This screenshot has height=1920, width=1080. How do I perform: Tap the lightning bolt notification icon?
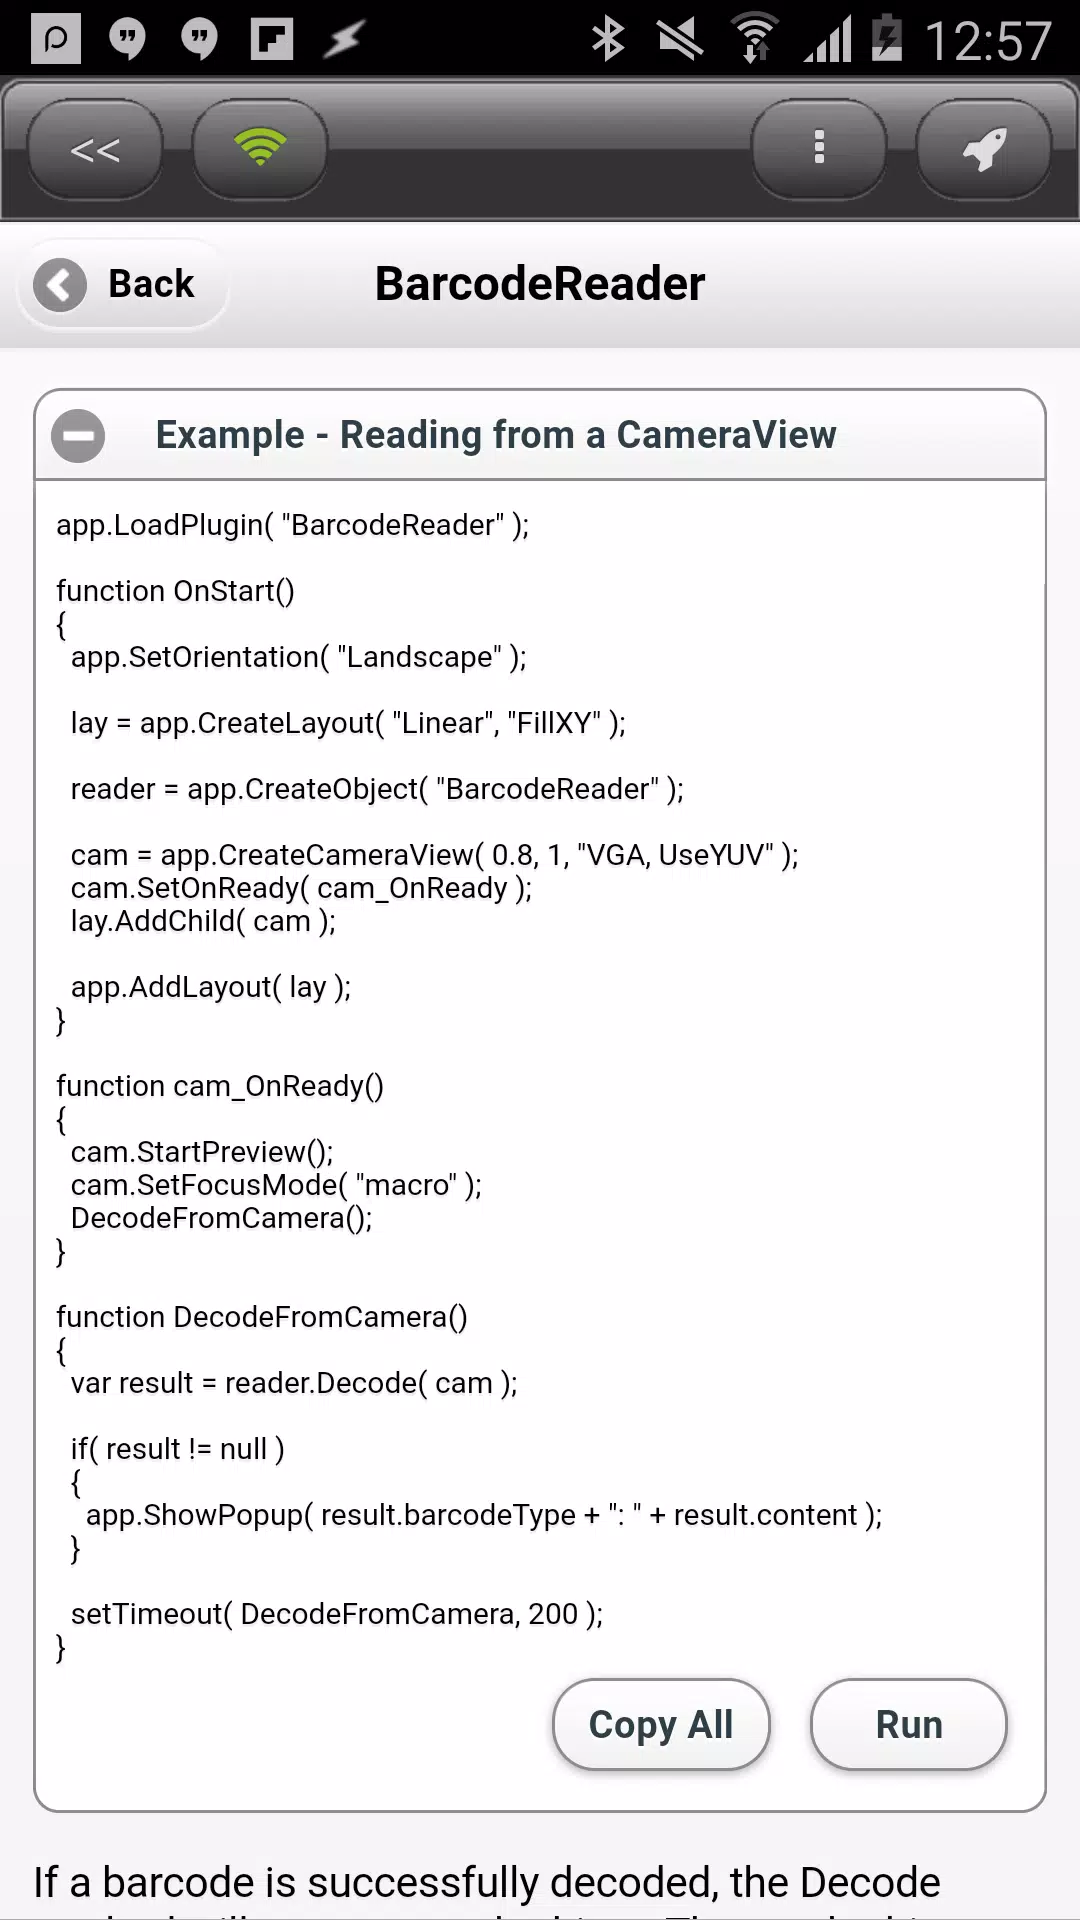pos(343,39)
